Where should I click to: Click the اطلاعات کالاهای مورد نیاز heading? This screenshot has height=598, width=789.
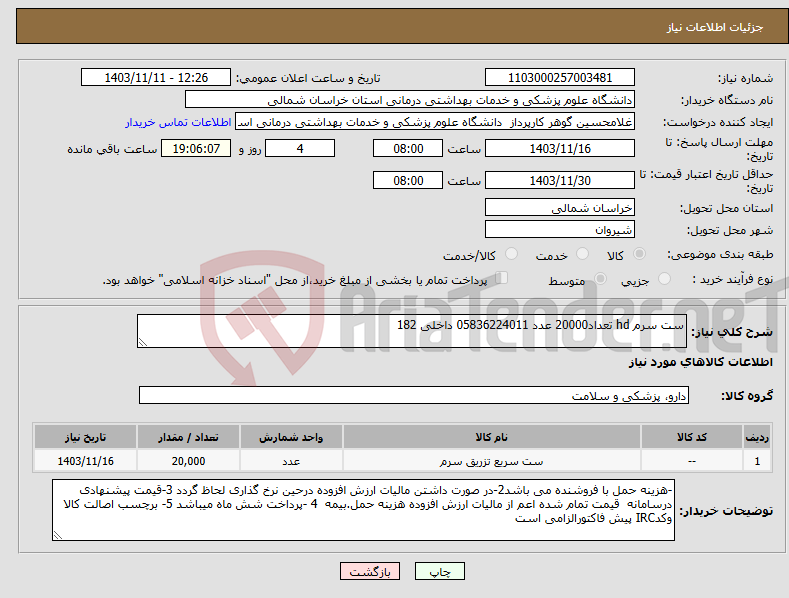[x=700, y=362]
